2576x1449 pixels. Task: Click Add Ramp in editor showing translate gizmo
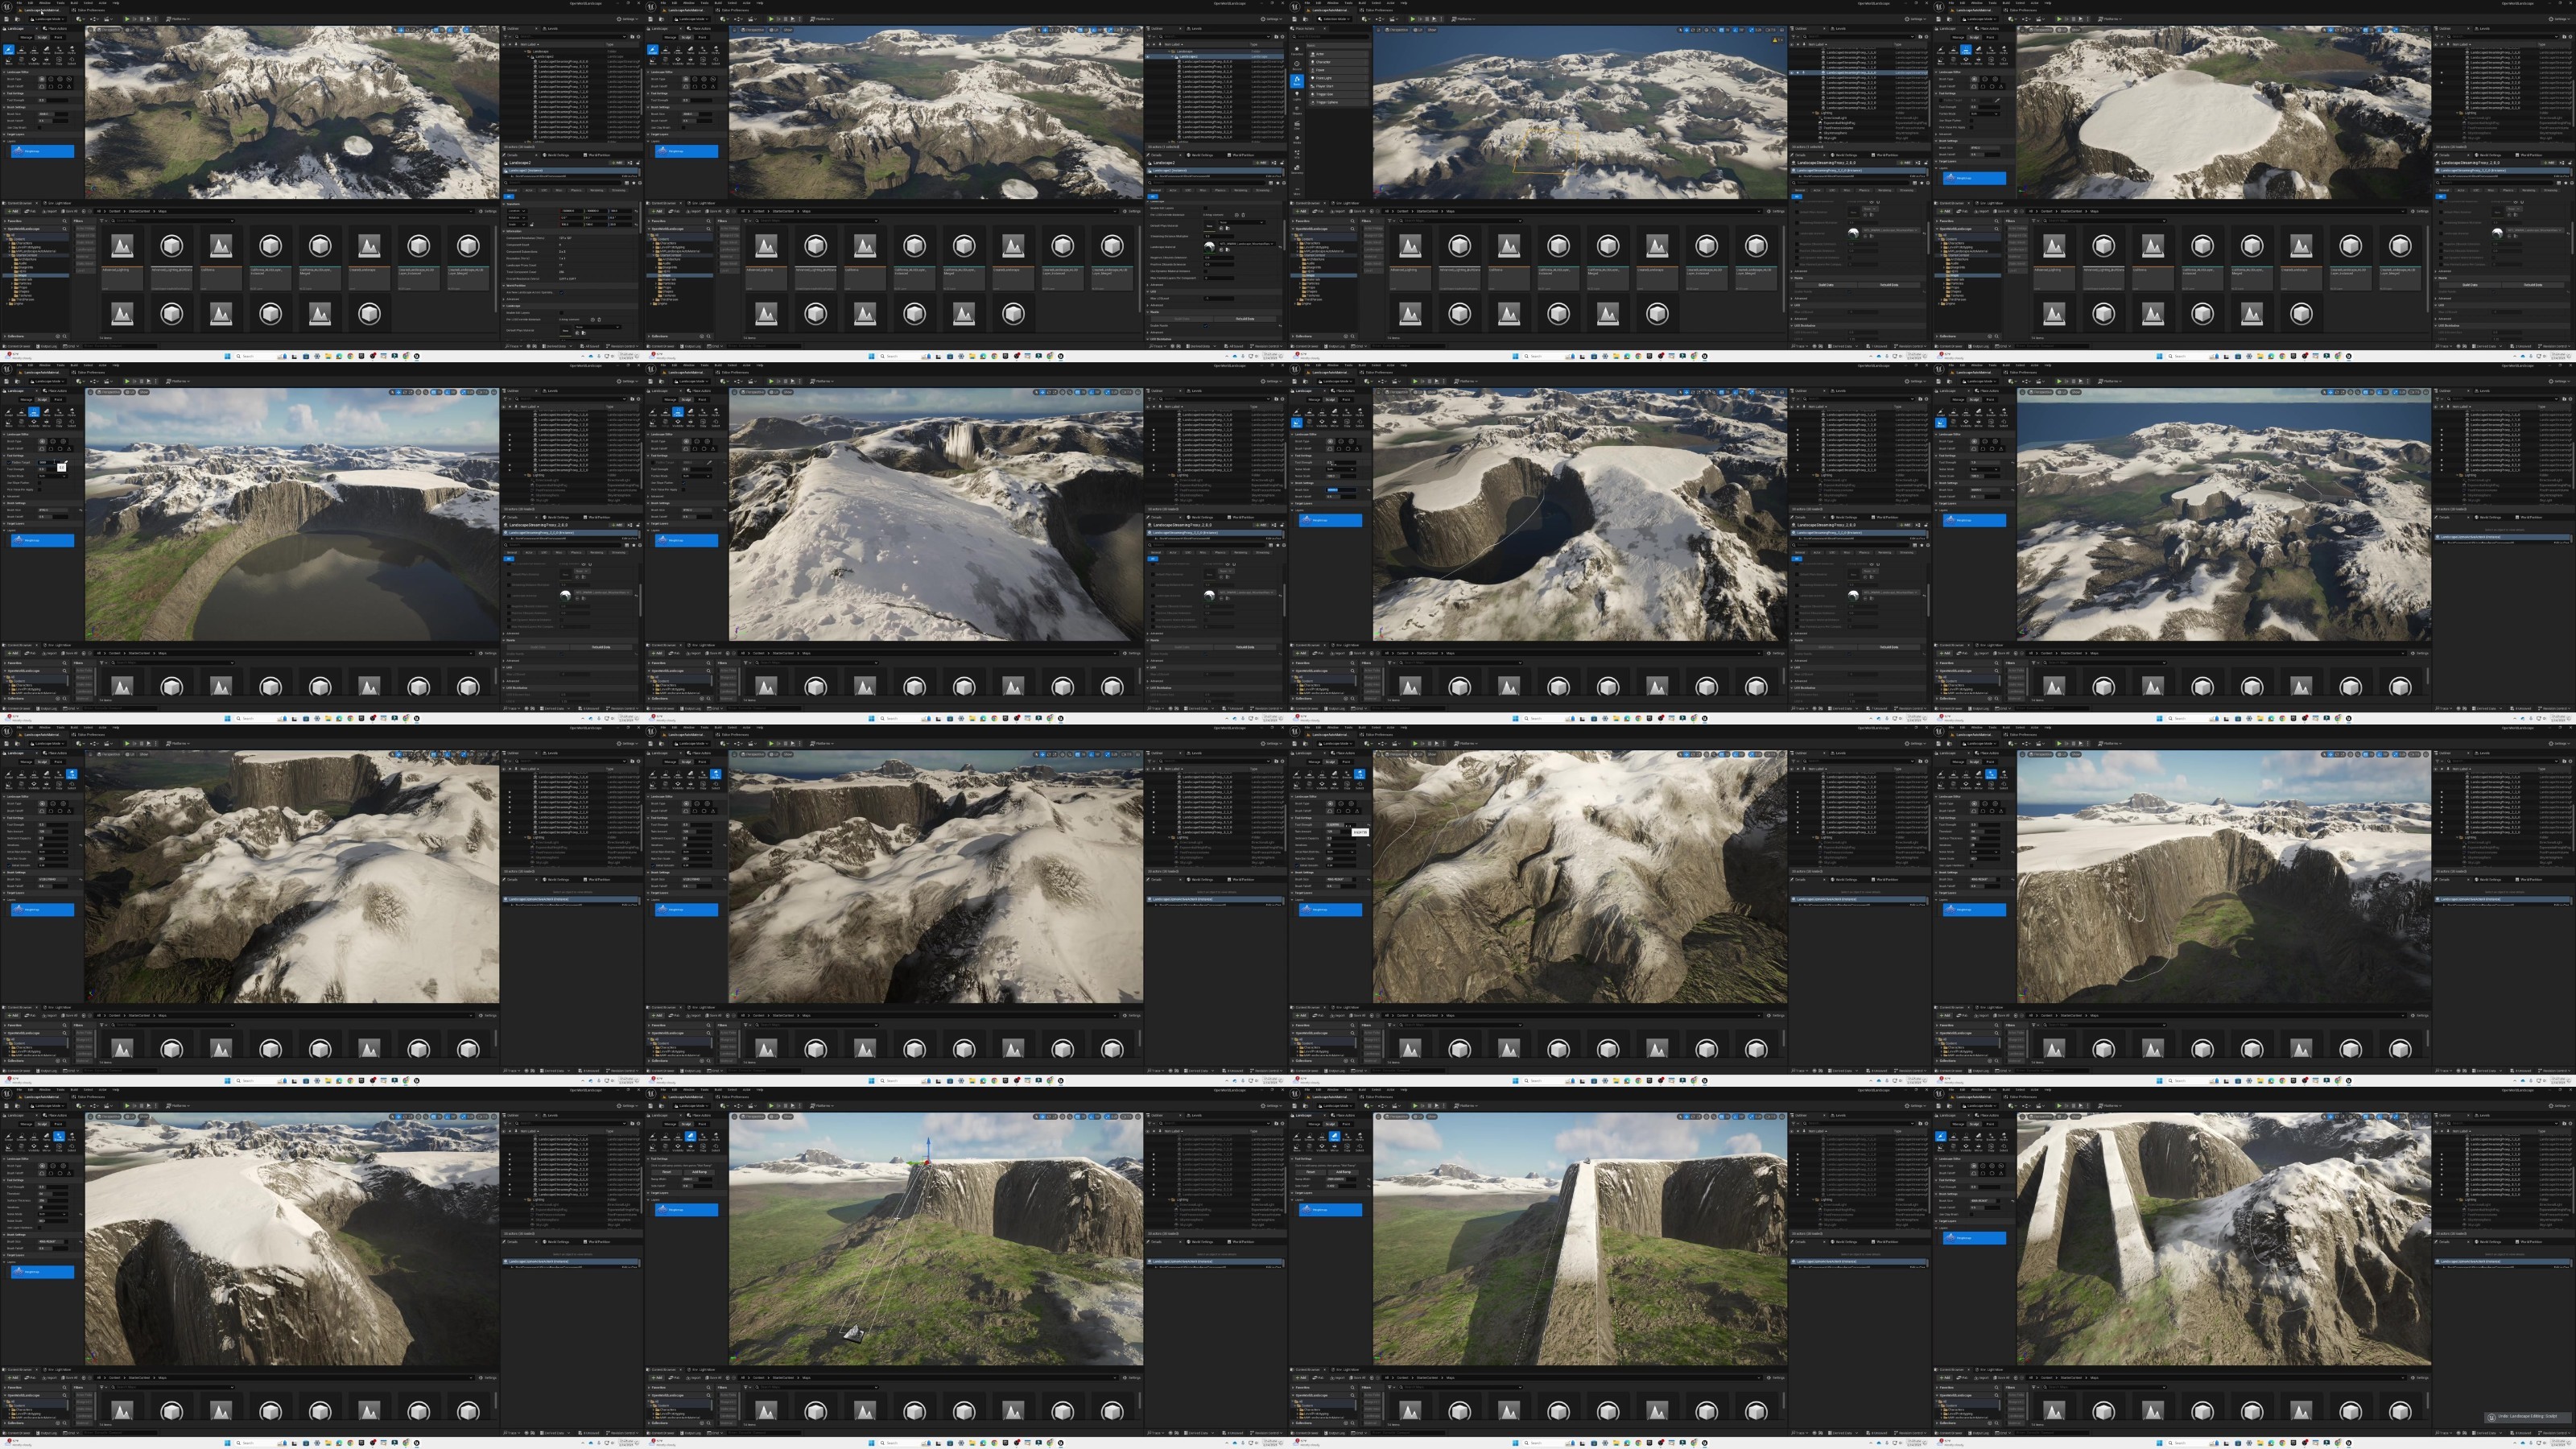pyautogui.click(x=700, y=1172)
